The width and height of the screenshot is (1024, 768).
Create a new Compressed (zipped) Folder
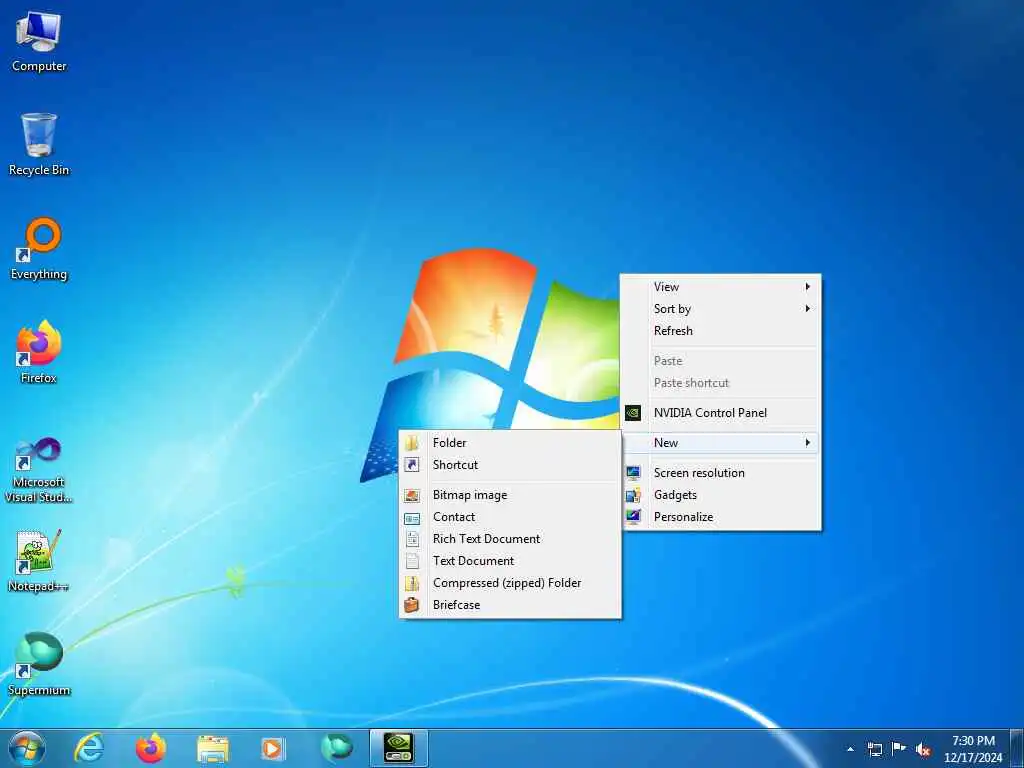click(x=510, y=583)
